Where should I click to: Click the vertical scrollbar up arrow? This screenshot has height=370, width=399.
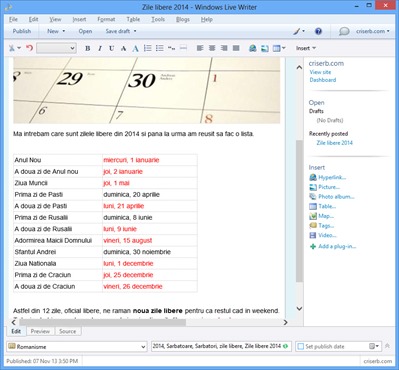click(x=299, y=67)
